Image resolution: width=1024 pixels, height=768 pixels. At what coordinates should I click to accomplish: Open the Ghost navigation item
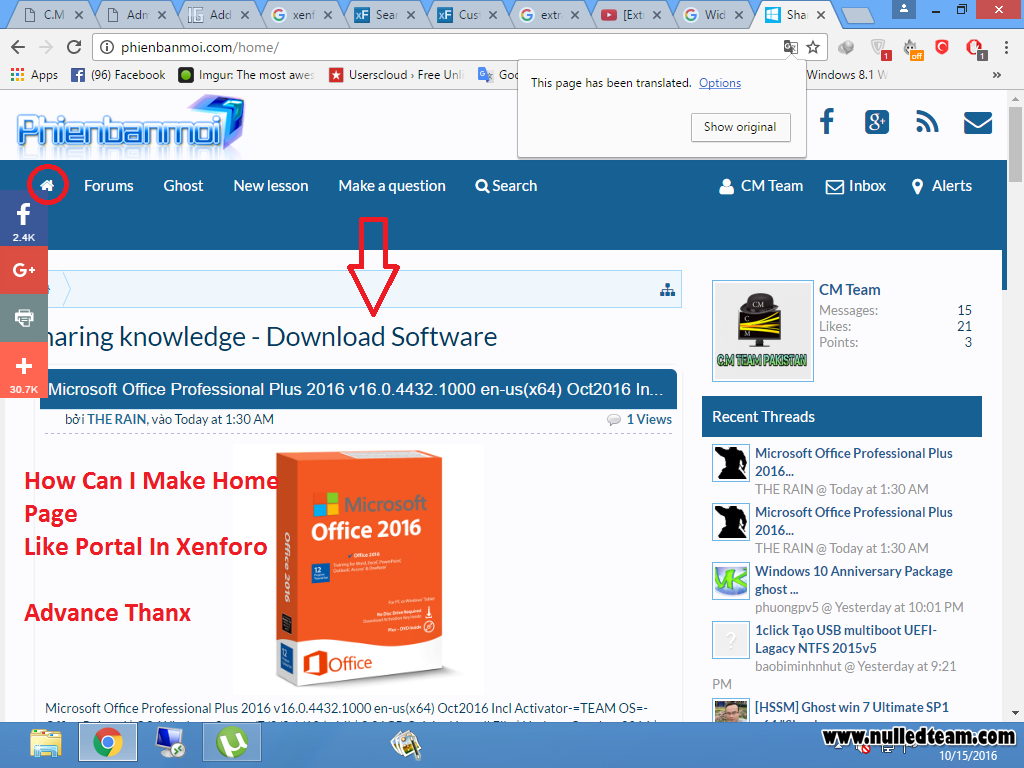pyautogui.click(x=183, y=186)
